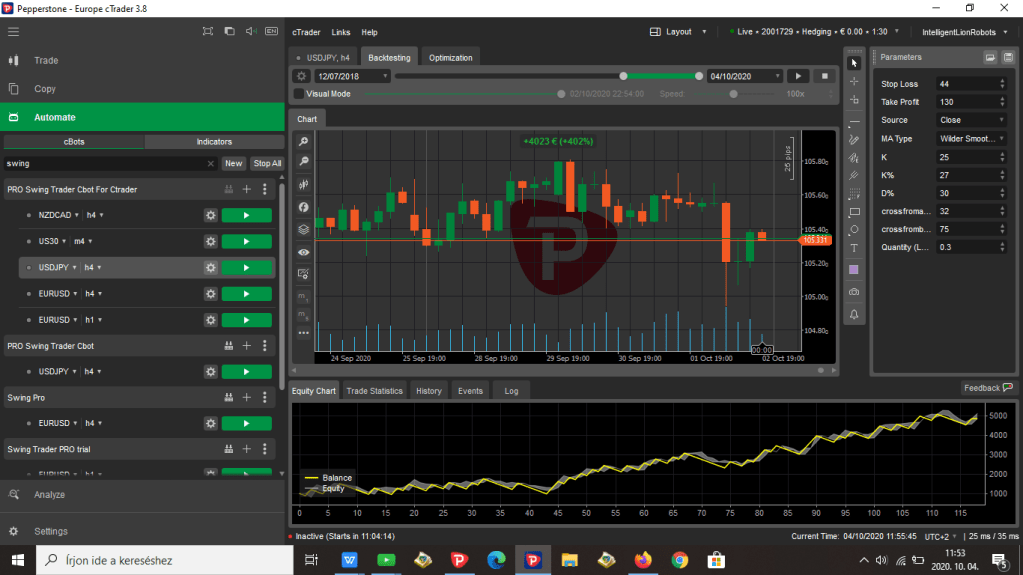Screen dimensions: 1023x575
Task: Switch to the Optimization tab
Action: click(x=450, y=57)
